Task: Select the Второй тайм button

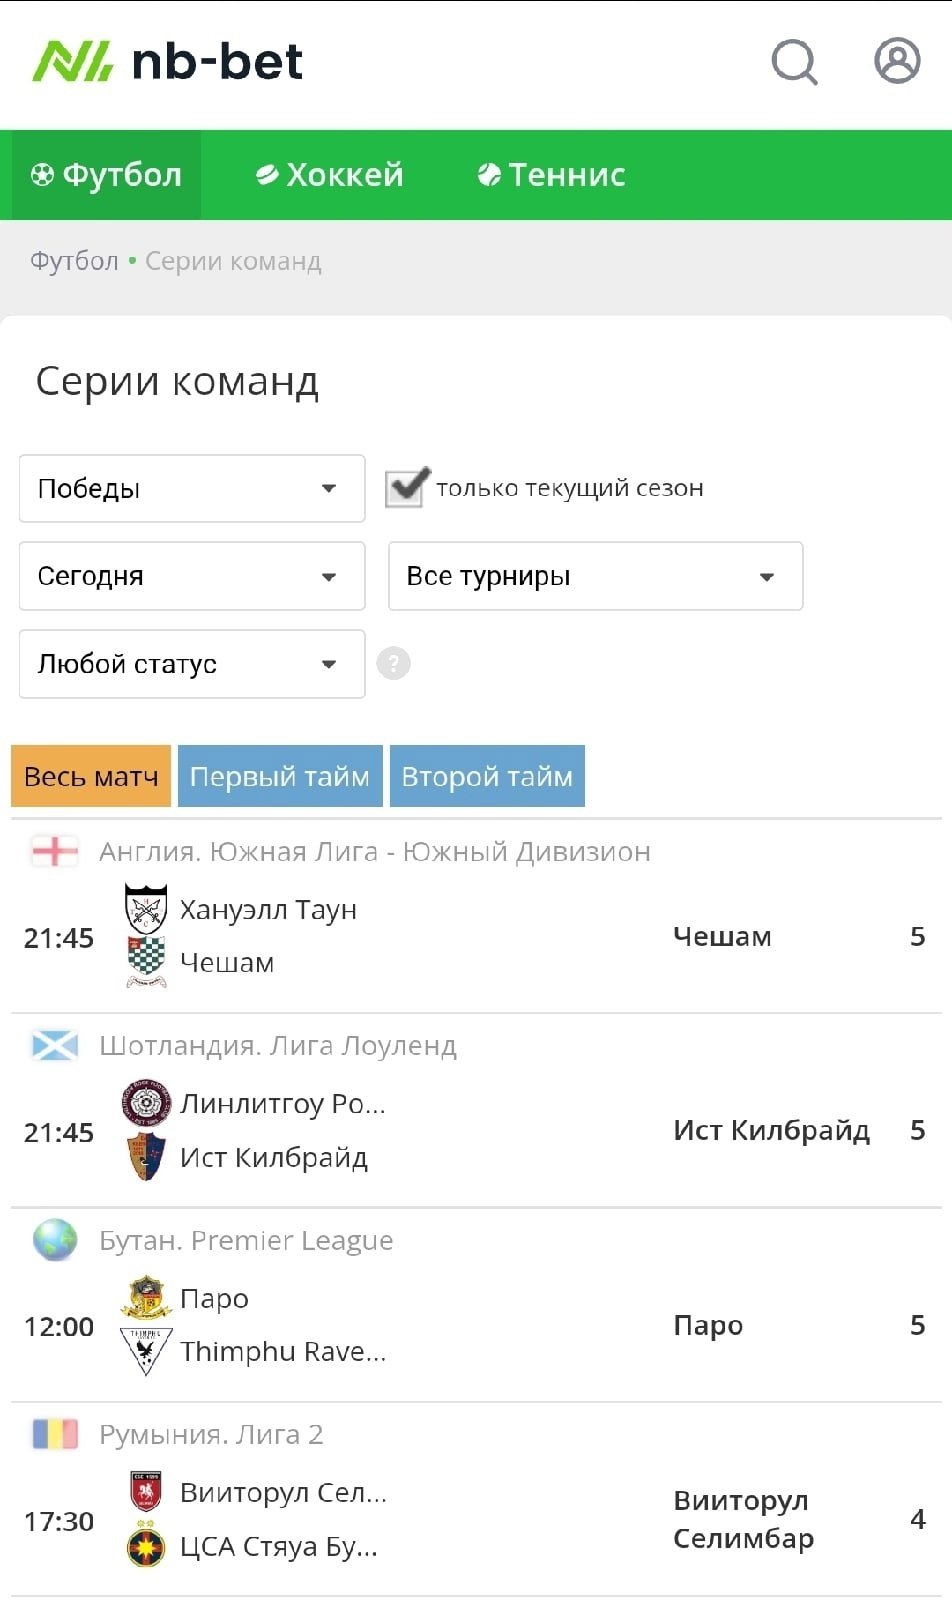Action: (x=487, y=776)
